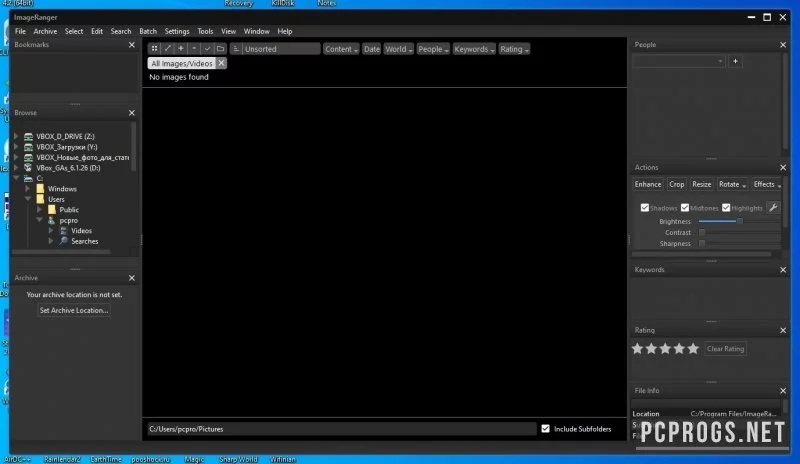Open the Window menu
Screen dimensions: 800x464
click(x=257, y=32)
